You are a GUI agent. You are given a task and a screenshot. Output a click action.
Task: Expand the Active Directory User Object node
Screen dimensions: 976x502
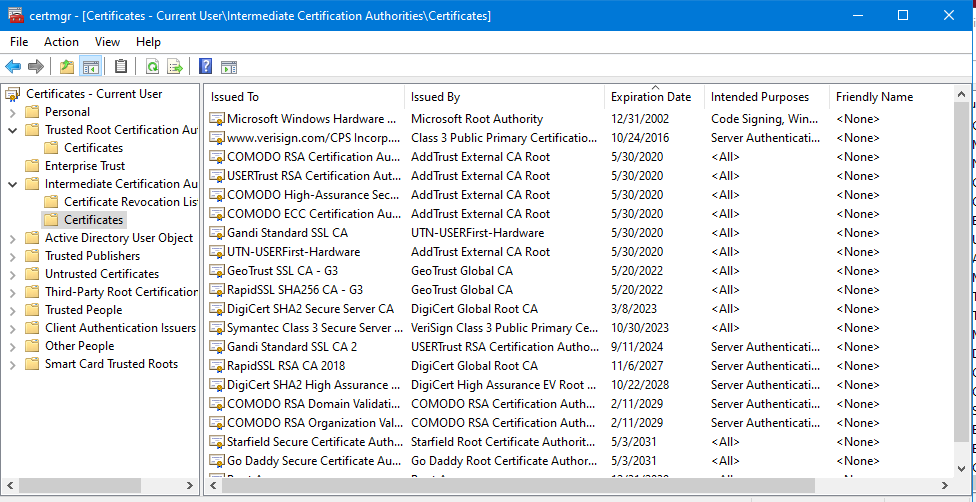12,239
